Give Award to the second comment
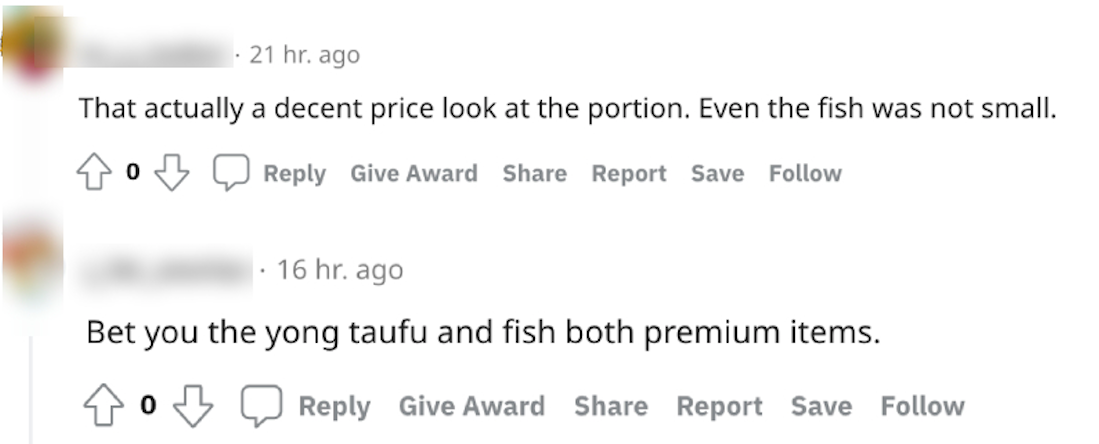 [471, 406]
